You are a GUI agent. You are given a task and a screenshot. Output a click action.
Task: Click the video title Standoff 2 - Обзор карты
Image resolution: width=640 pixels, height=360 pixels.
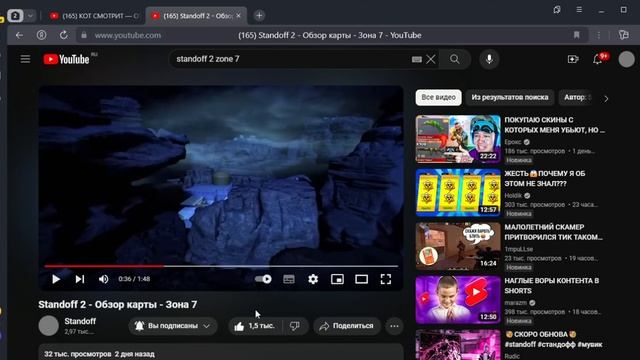pos(118,304)
